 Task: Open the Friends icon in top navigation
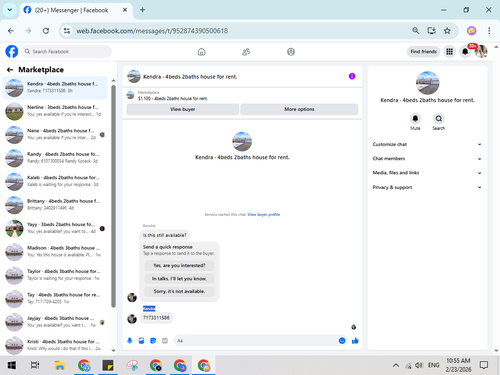tap(246, 52)
